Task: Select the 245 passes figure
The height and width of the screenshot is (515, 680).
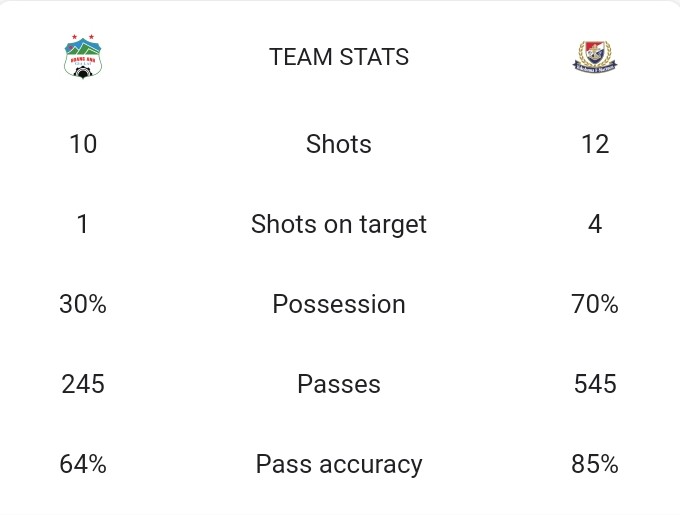Action: click(83, 384)
